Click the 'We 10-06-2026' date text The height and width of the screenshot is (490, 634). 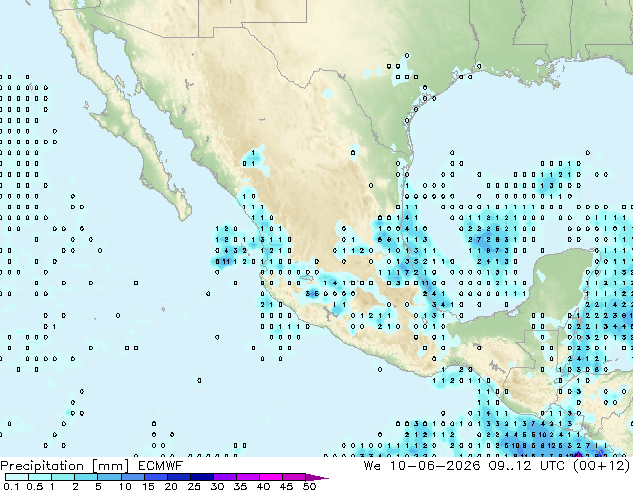(x=422, y=466)
